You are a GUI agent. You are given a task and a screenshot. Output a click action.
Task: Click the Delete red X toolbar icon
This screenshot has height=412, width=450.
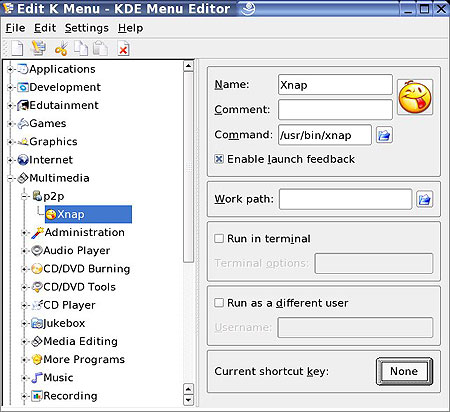(x=123, y=49)
